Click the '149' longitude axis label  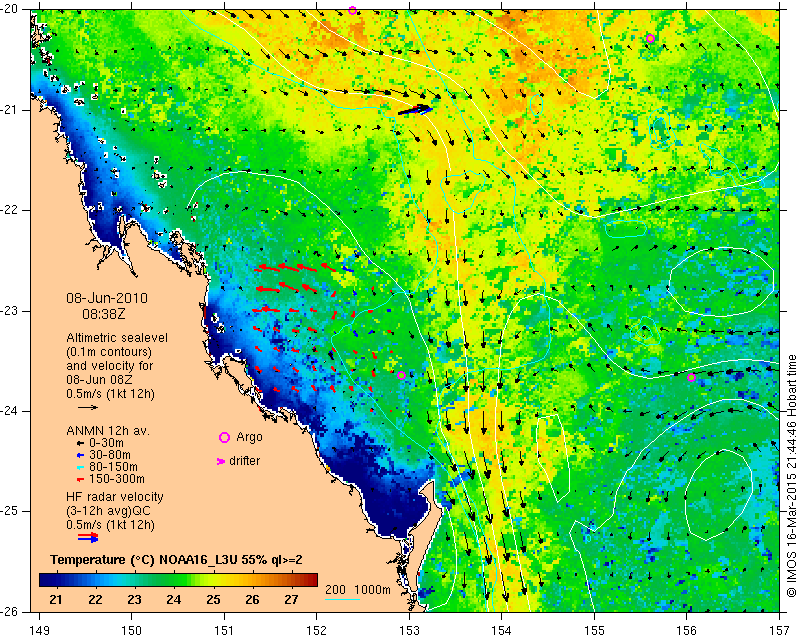coord(39,631)
